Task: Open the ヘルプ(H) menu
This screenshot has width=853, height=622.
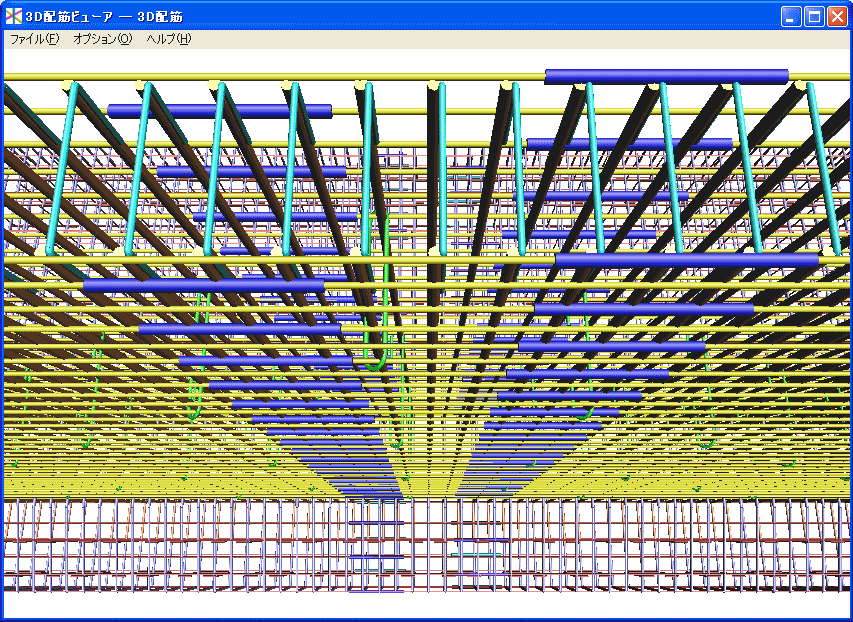Action: pos(168,39)
